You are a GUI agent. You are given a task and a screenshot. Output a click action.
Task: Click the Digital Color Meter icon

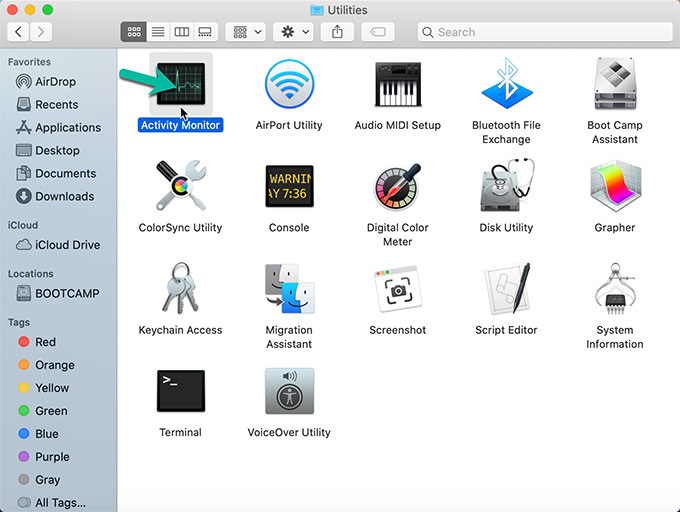click(x=397, y=188)
